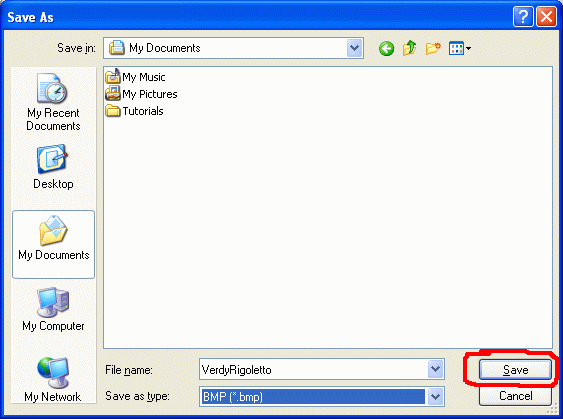The width and height of the screenshot is (563, 419).
Task: Open the Save as type dropdown
Action: coord(435,397)
